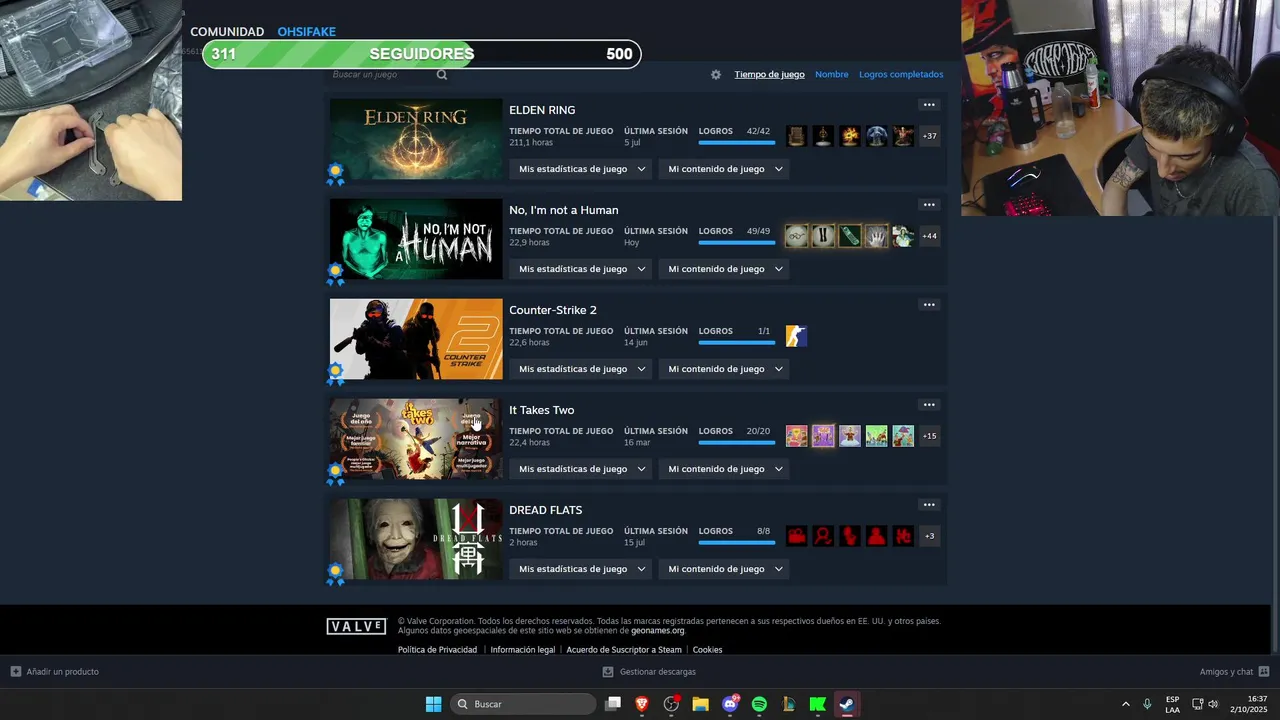Click first No, I'm not a Human achievement icon
This screenshot has height=720, width=1280.
coord(796,236)
